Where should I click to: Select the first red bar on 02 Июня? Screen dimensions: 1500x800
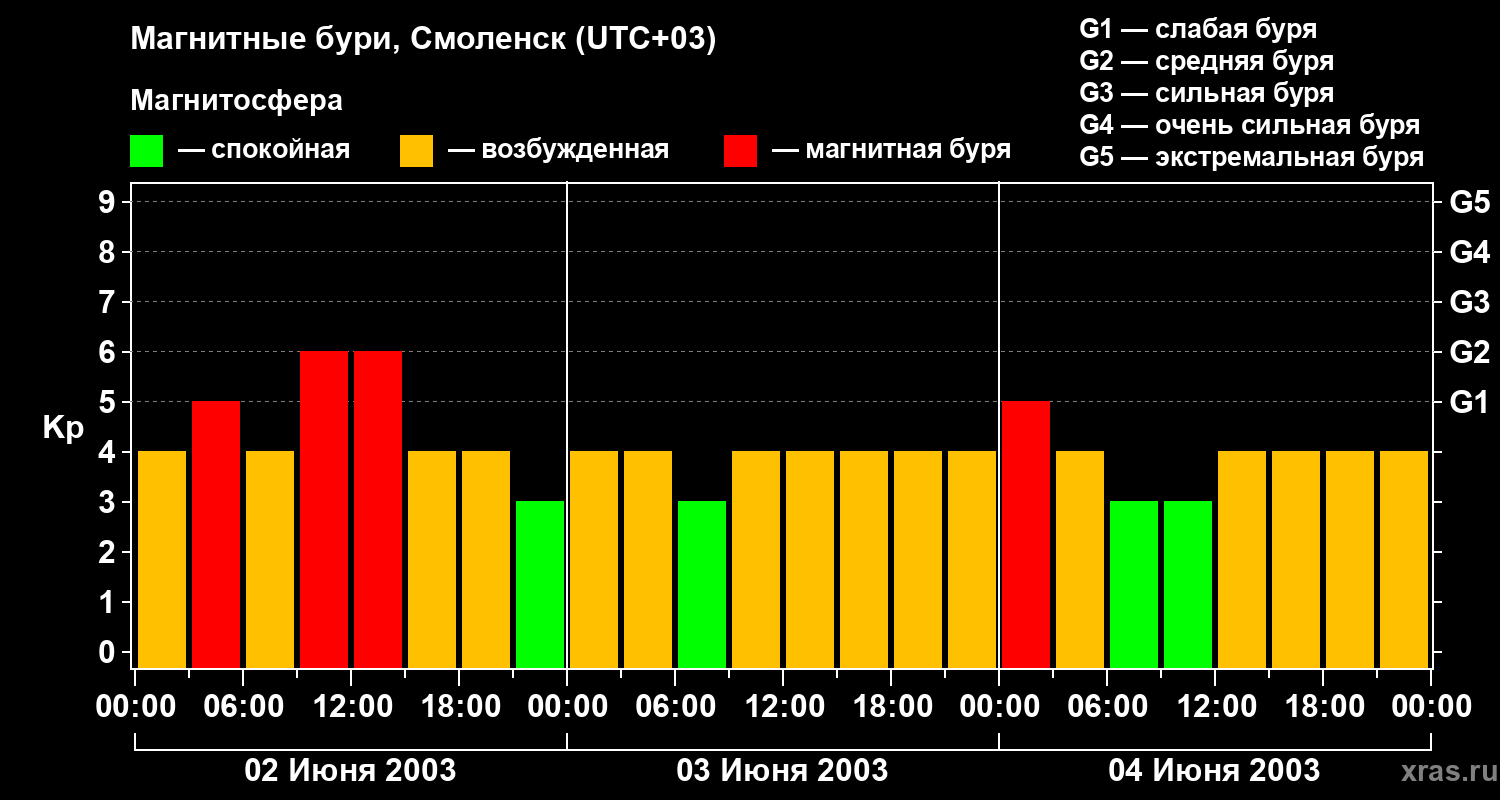click(216, 535)
